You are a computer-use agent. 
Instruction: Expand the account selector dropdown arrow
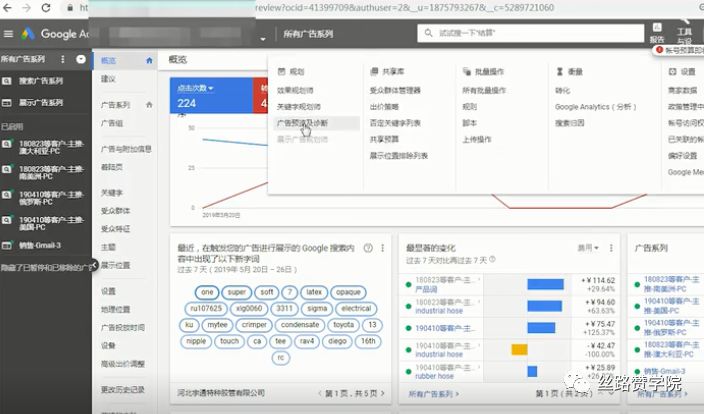(263, 39)
